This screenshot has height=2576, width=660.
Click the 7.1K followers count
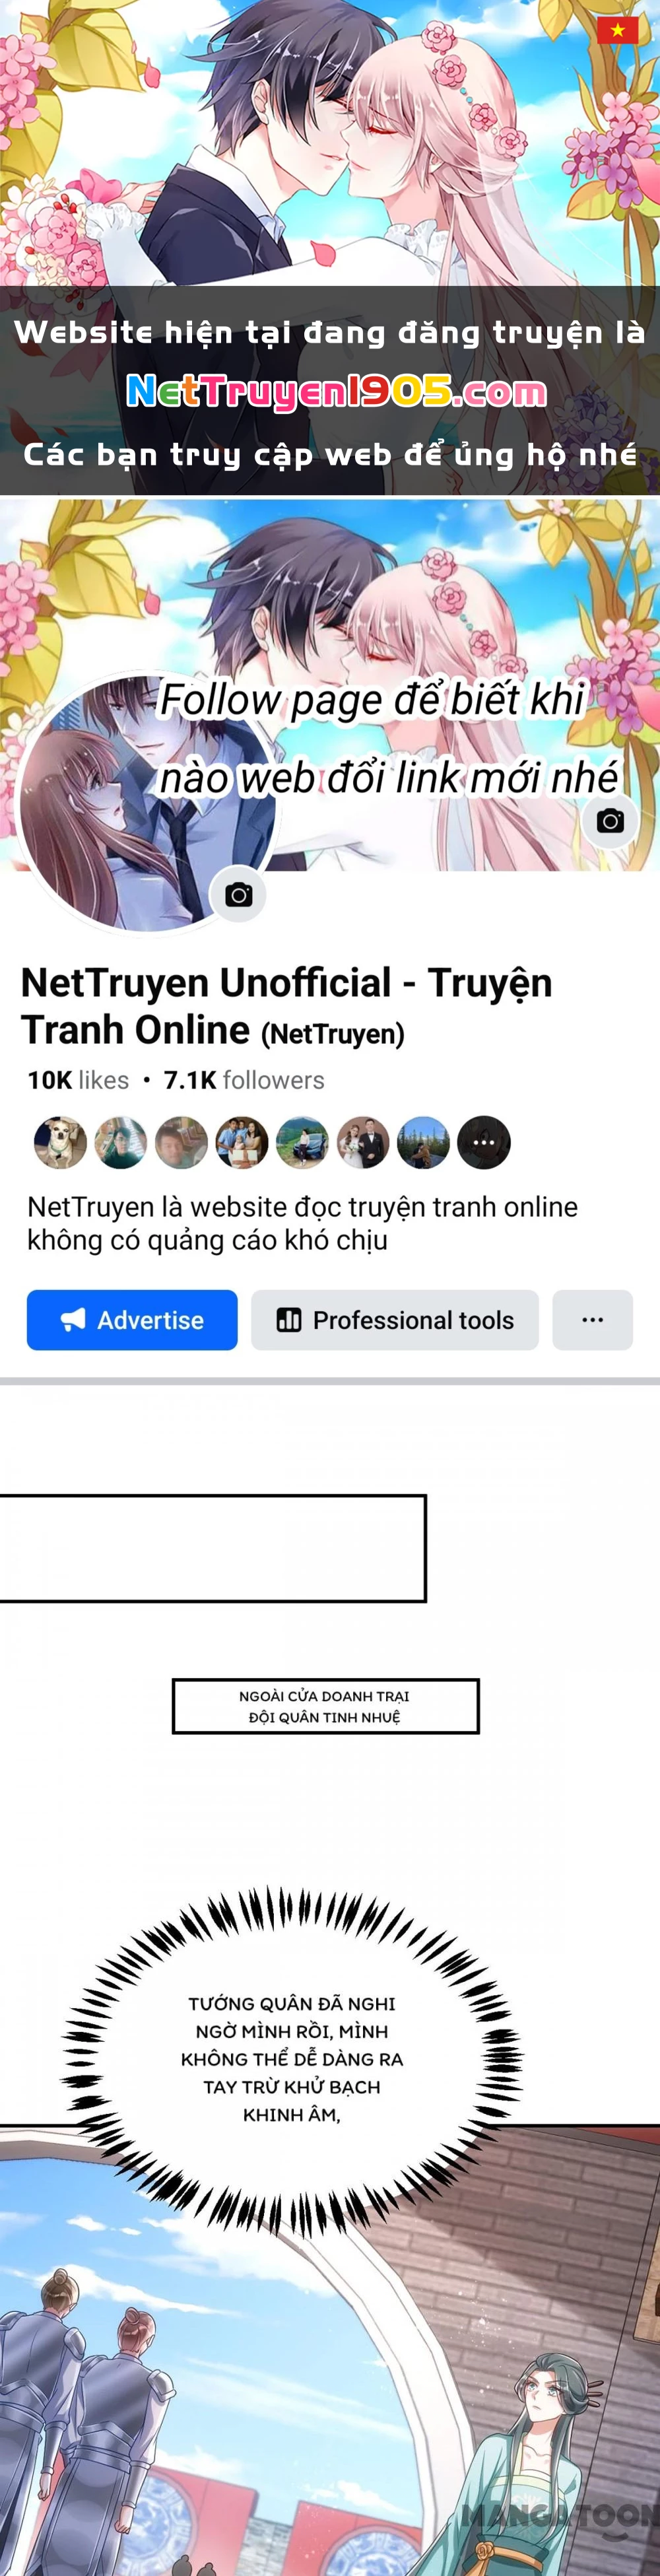click(x=244, y=1080)
